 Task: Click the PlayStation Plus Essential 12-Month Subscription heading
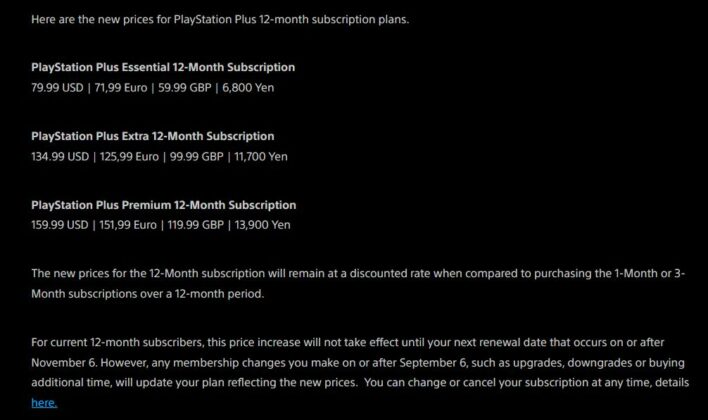[x=163, y=67]
